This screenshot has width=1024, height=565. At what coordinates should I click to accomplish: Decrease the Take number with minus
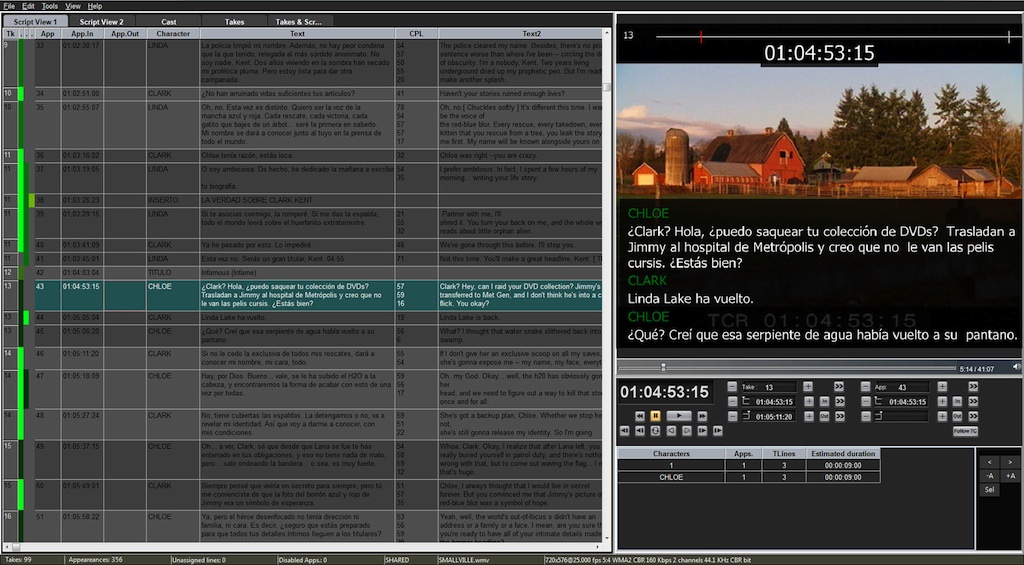[x=732, y=387]
